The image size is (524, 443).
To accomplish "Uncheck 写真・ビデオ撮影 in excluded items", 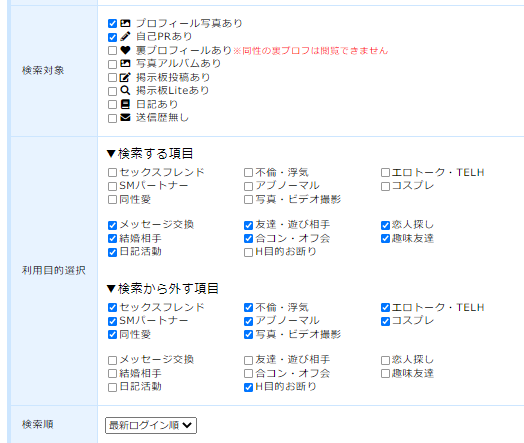I will coord(248,335).
